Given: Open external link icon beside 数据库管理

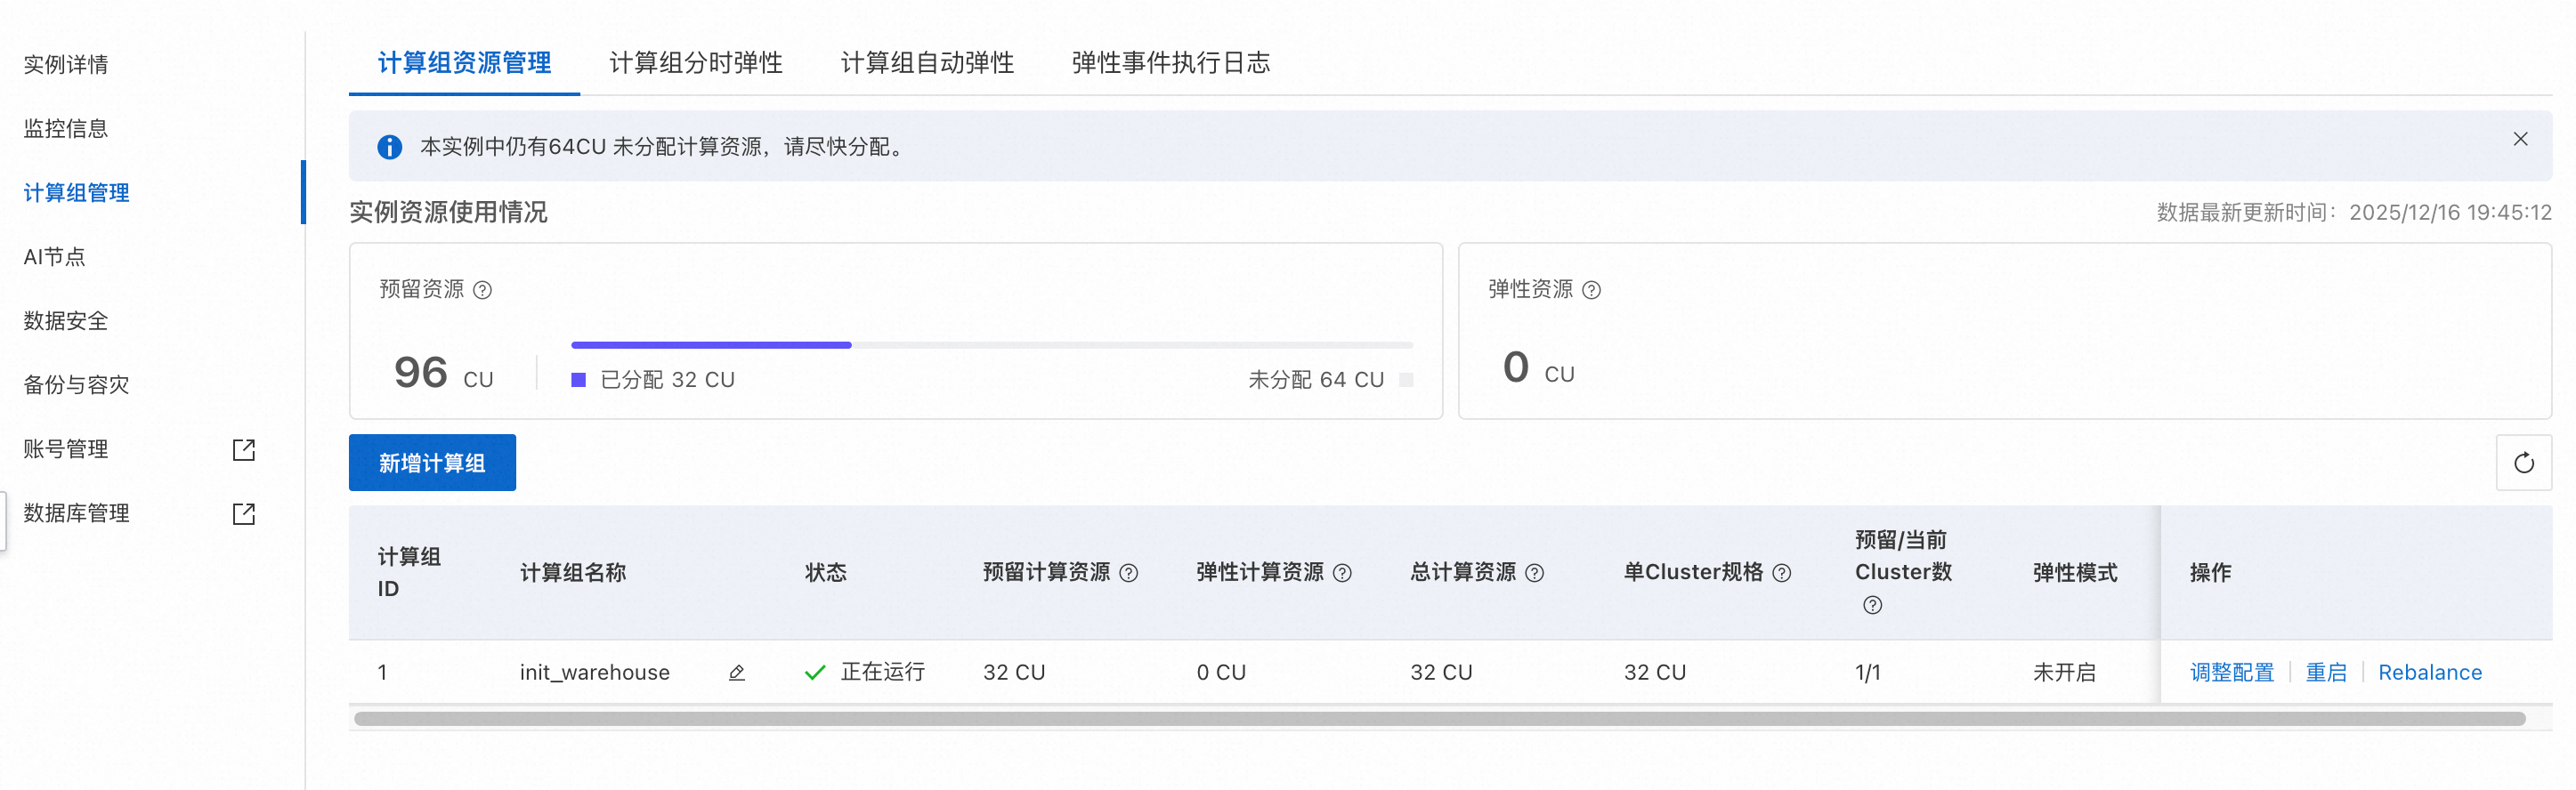Looking at the screenshot, I should [244, 514].
